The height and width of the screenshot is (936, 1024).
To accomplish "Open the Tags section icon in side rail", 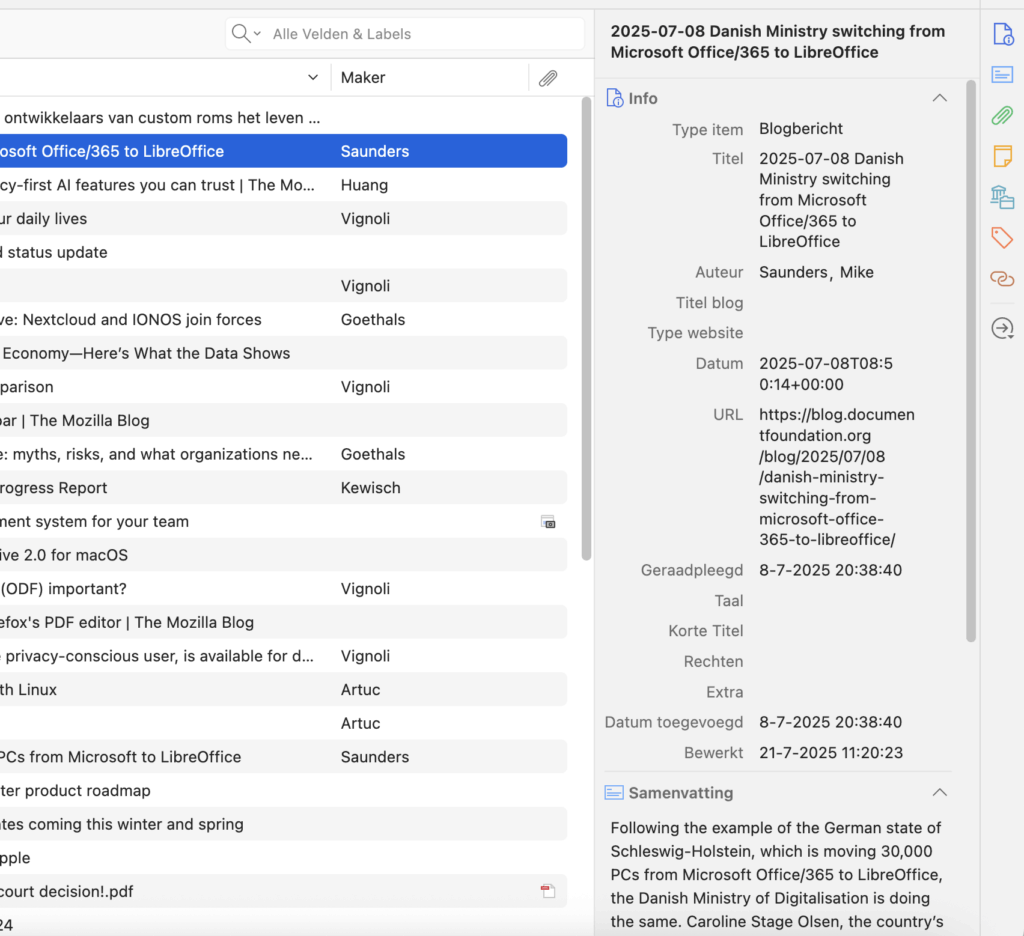I will tap(1002, 238).
